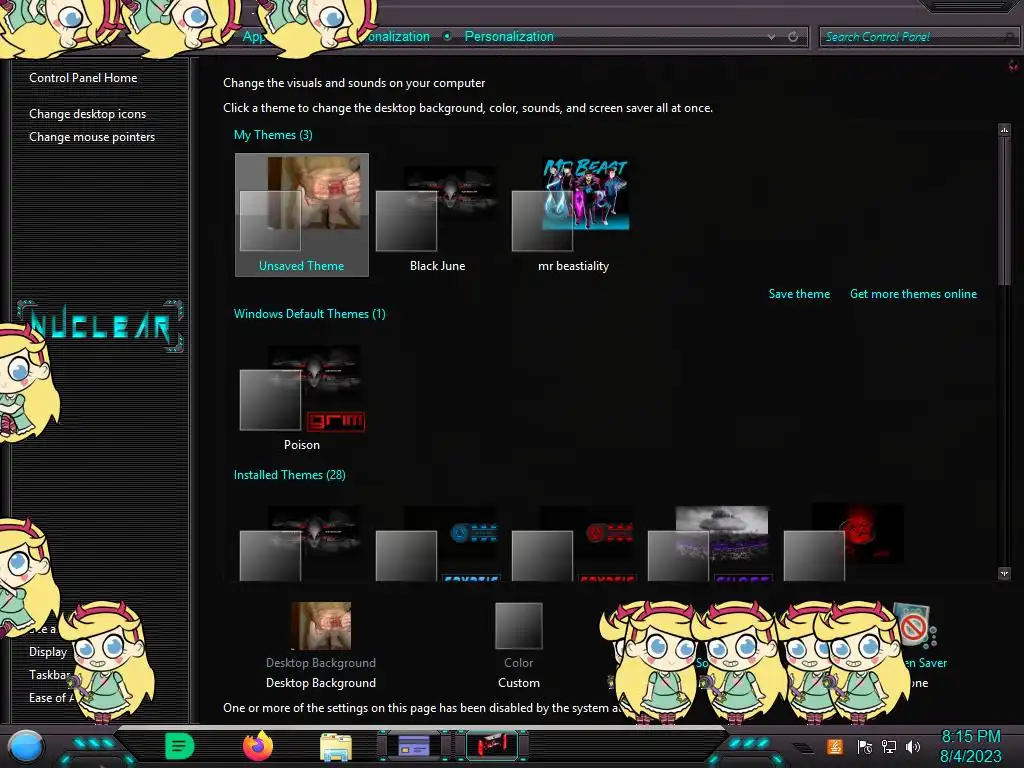Refresh the address bar

[793, 37]
